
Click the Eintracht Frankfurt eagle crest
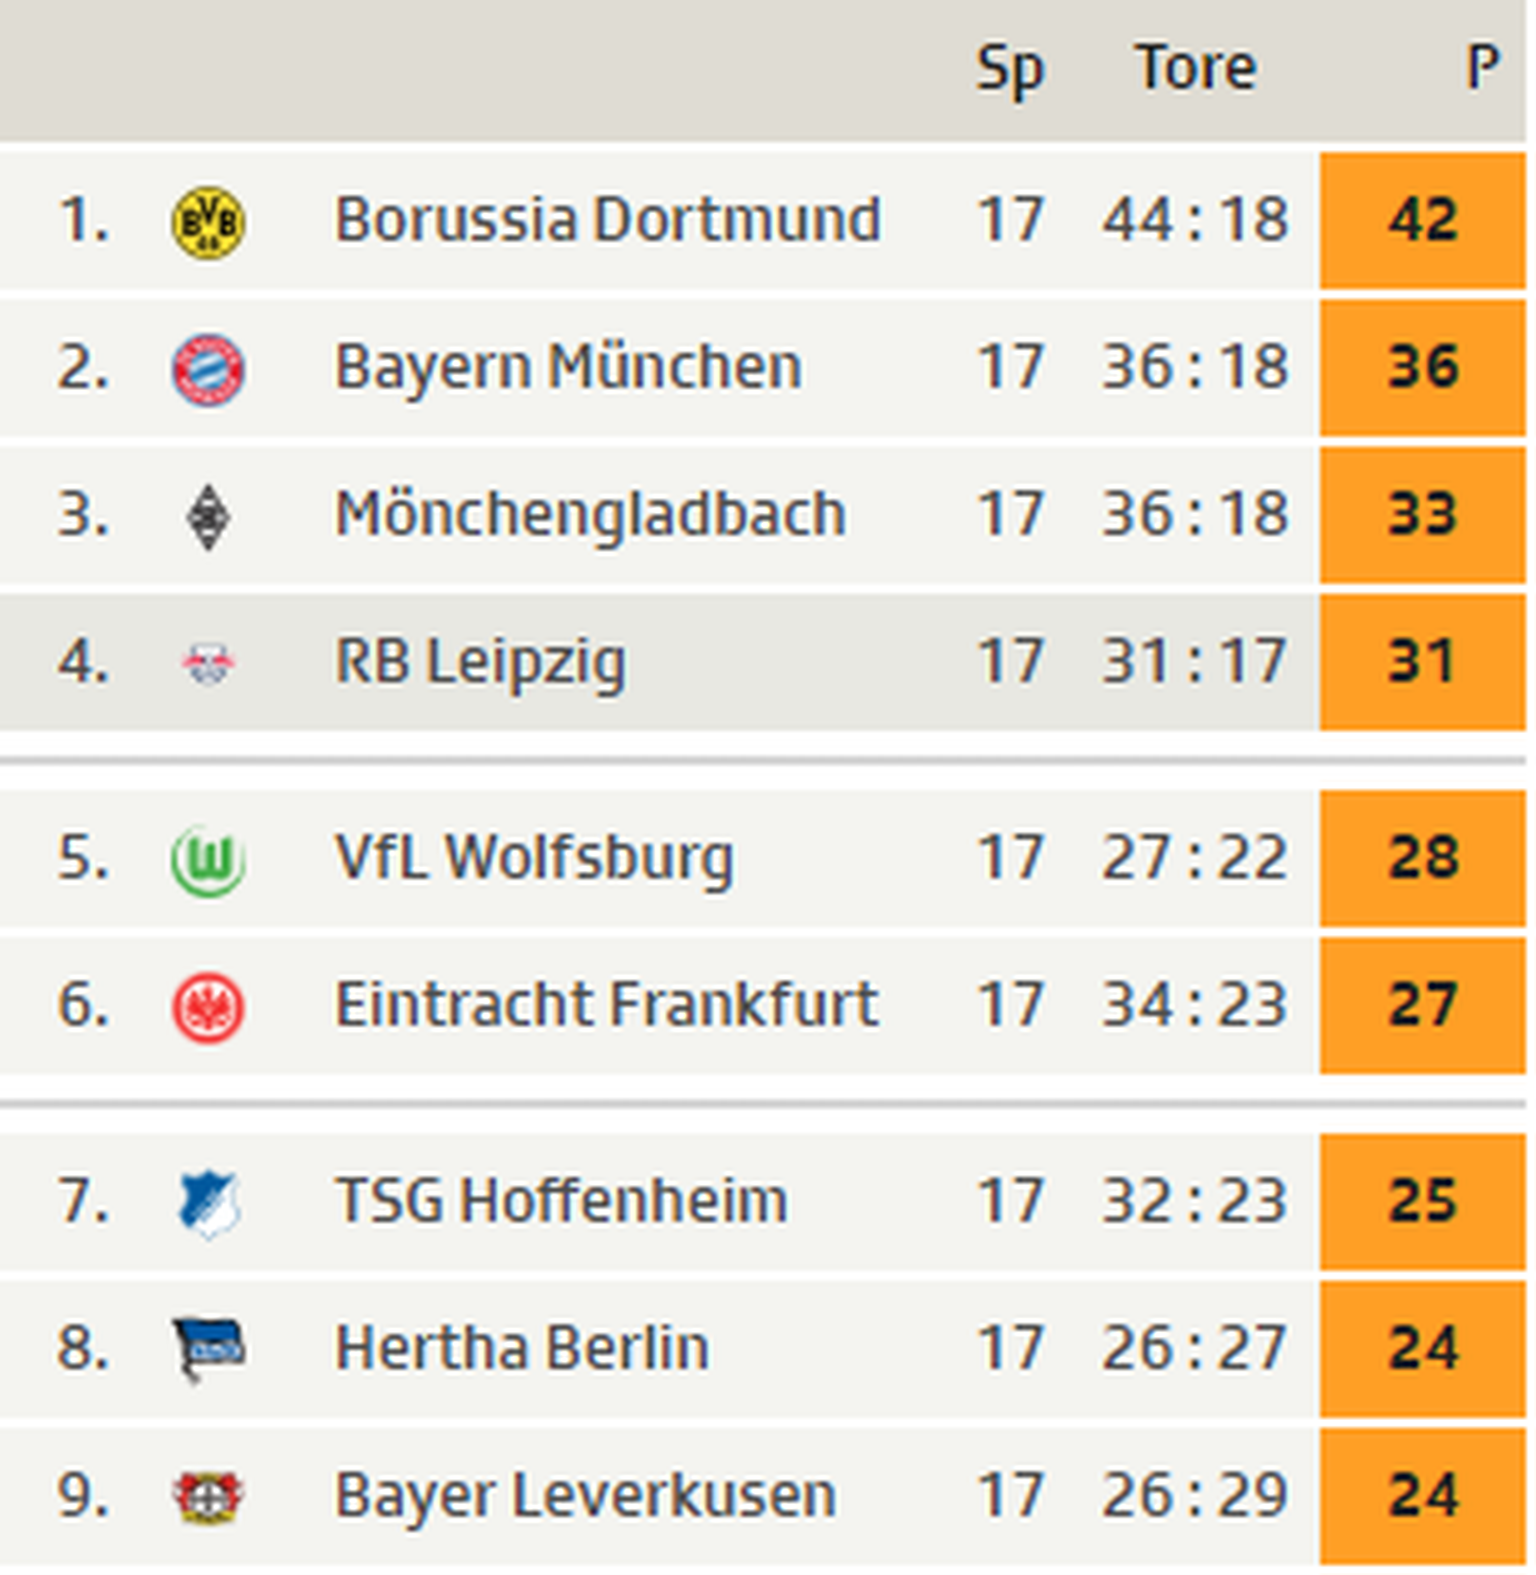[208, 1006]
